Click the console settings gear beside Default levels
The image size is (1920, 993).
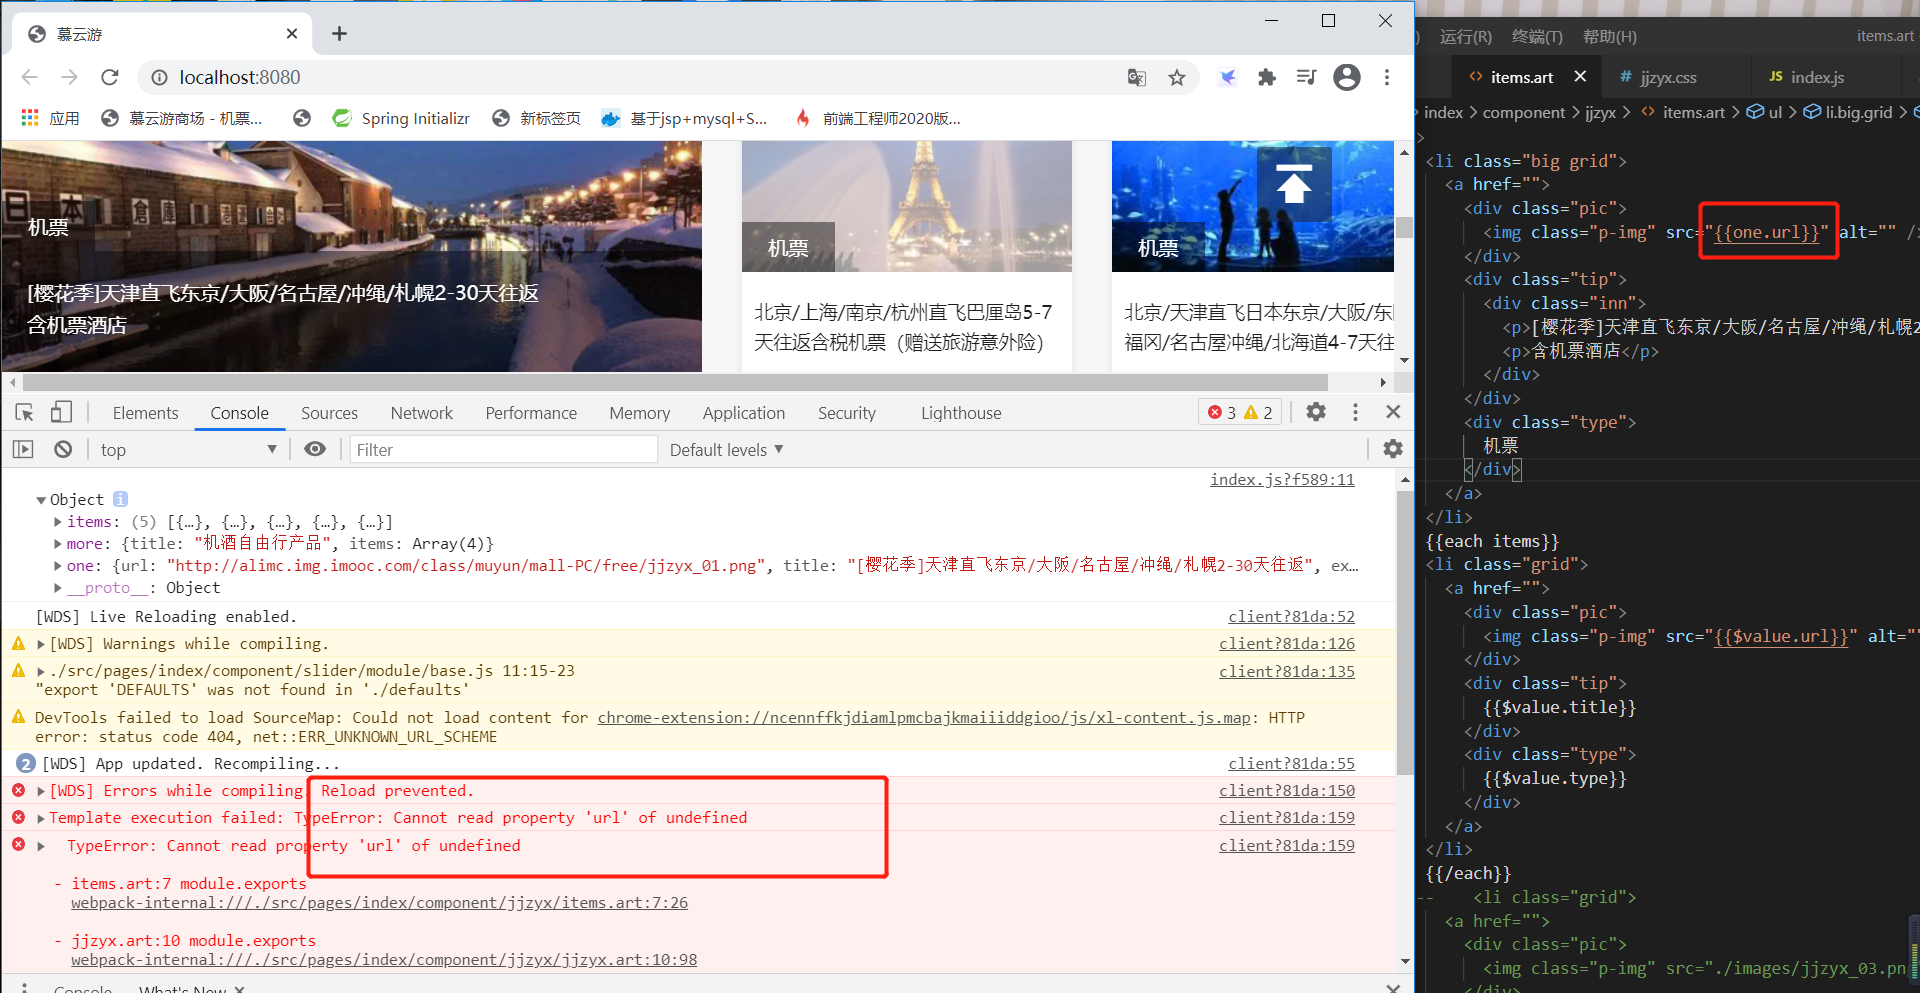pos(1392,448)
